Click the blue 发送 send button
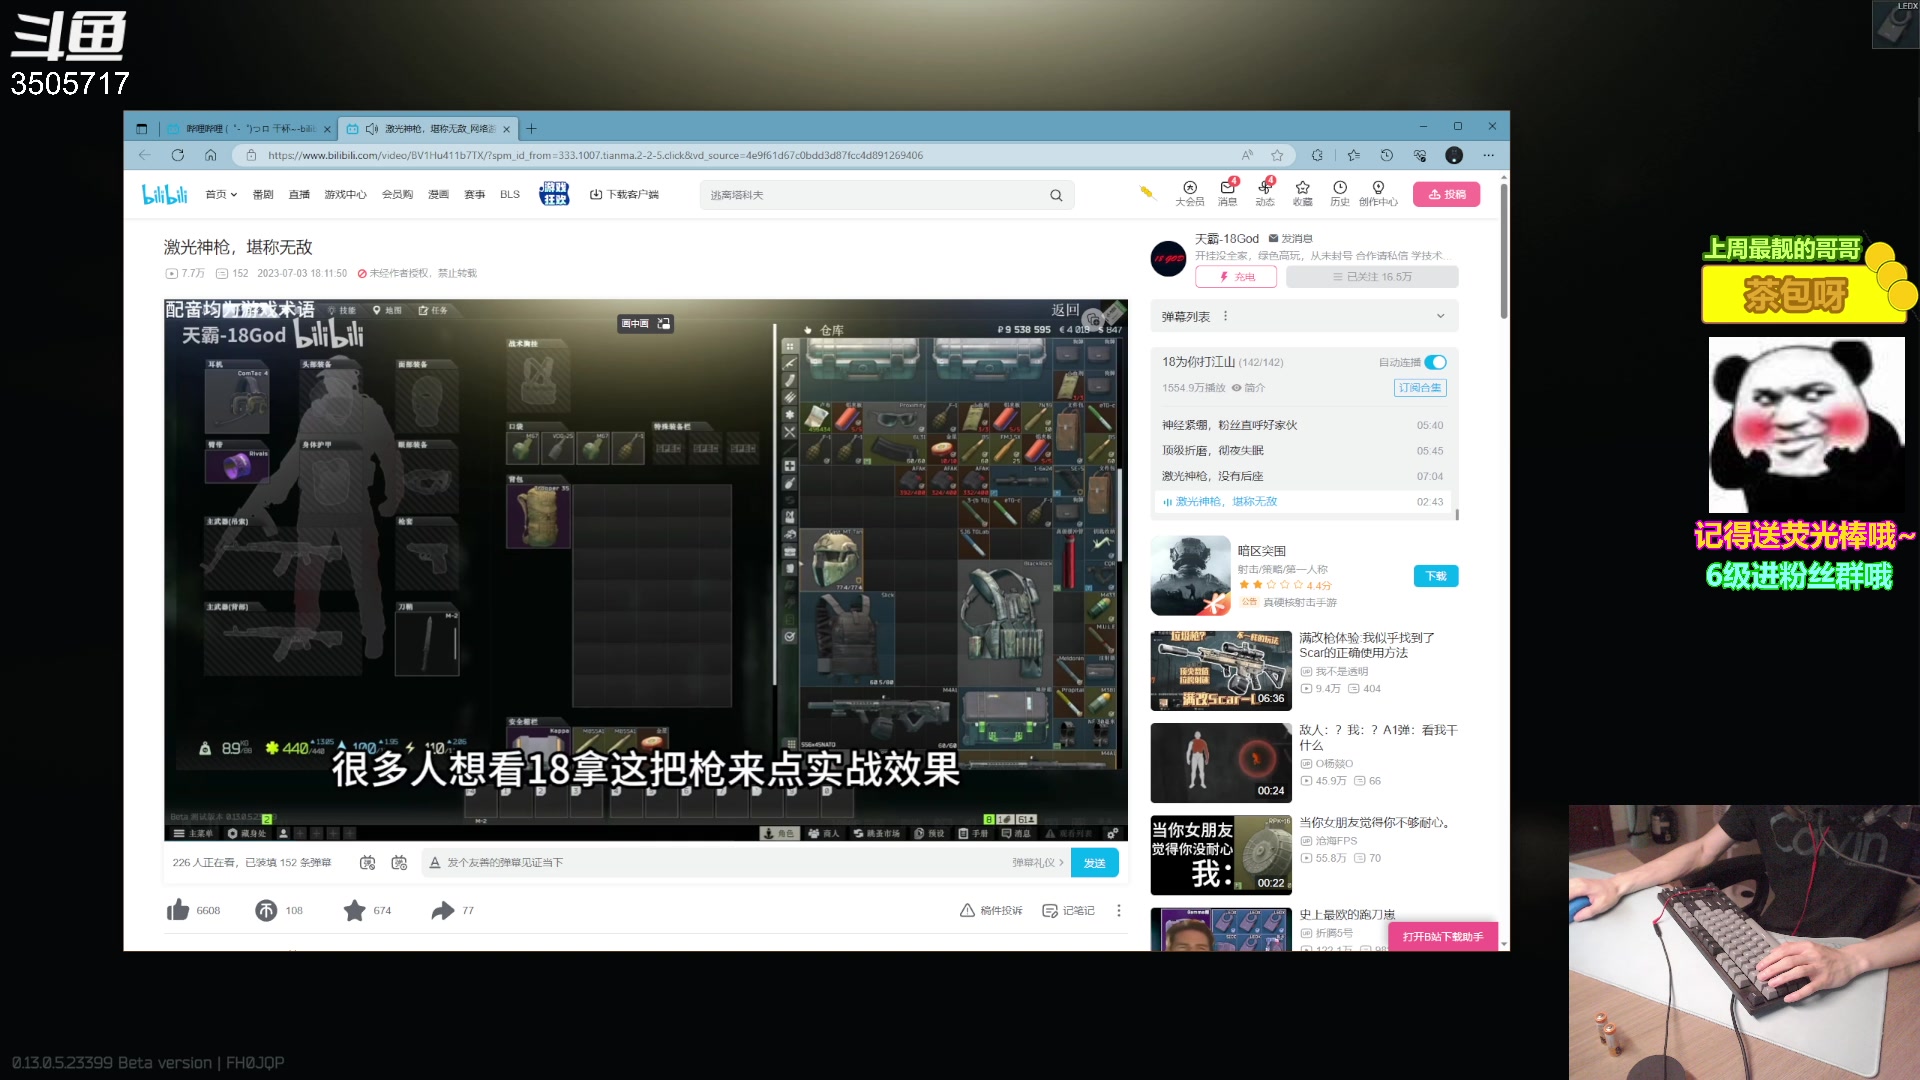This screenshot has width=1920, height=1080. tap(1094, 862)
